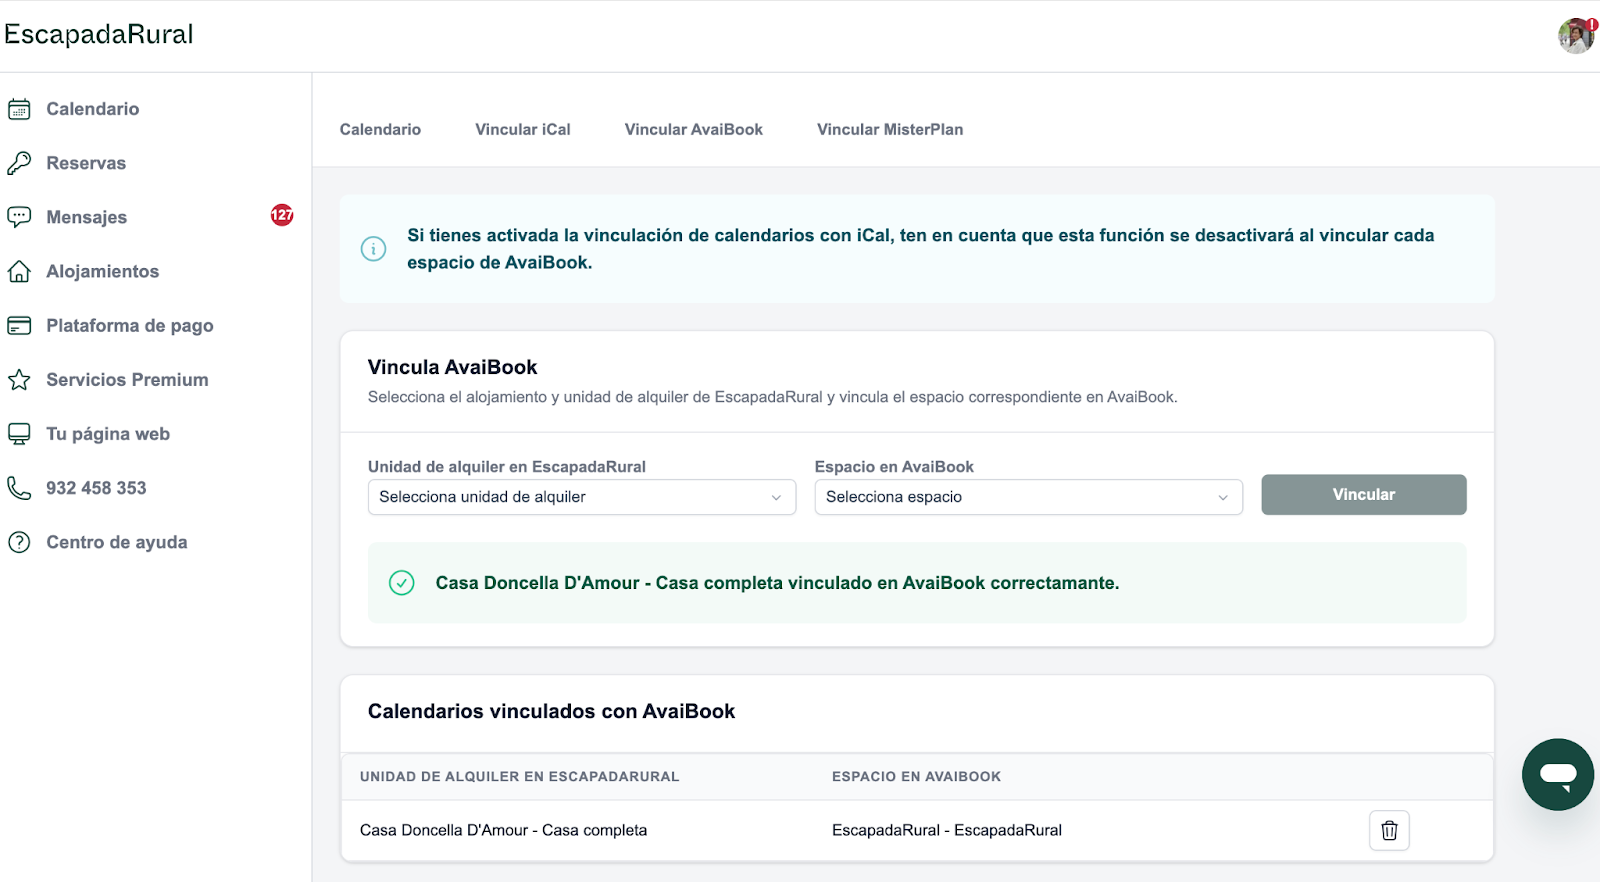Open Alojamientos section
The image size is (1600, 882).
point(103,271)
